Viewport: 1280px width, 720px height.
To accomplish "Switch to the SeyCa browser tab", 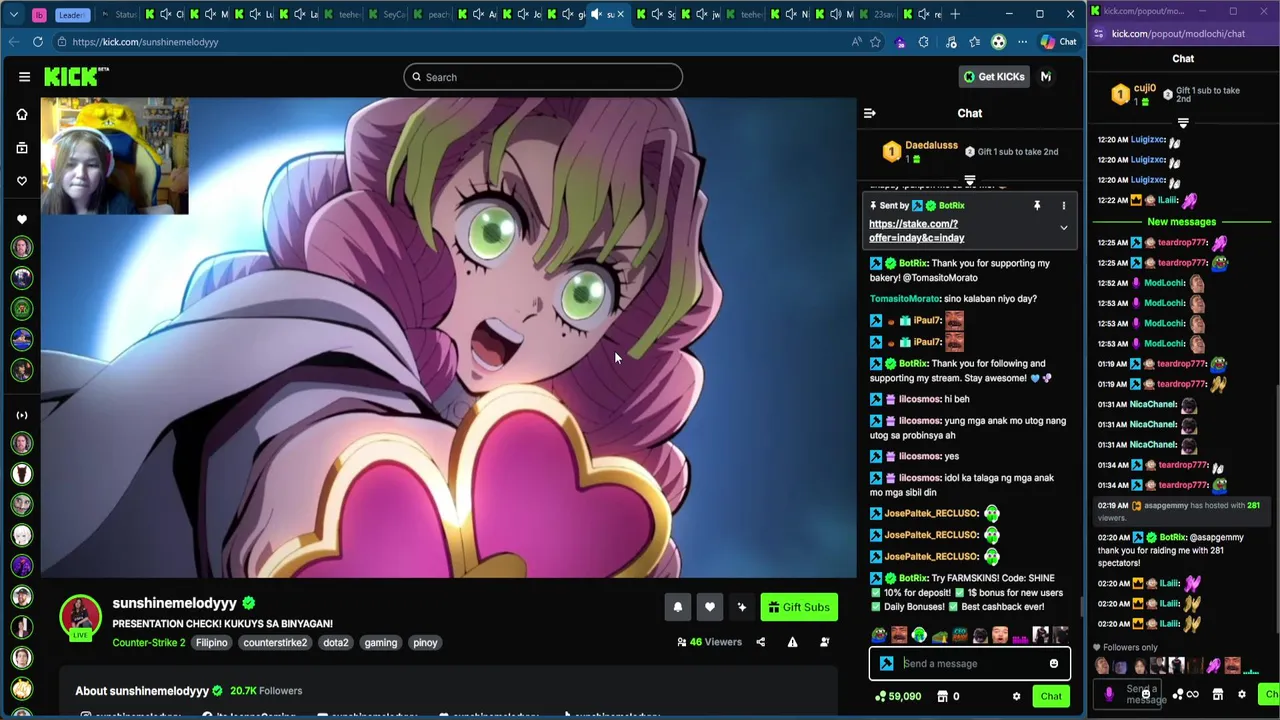I will pos(388,14).
